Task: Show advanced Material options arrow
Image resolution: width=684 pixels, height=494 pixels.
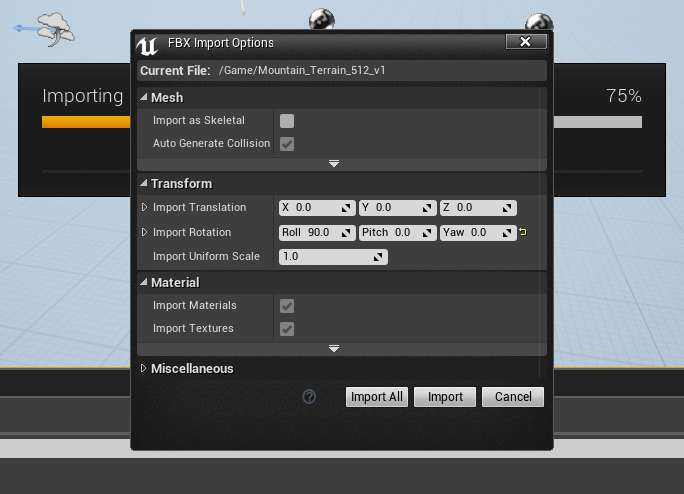Action: coord(334,349)
